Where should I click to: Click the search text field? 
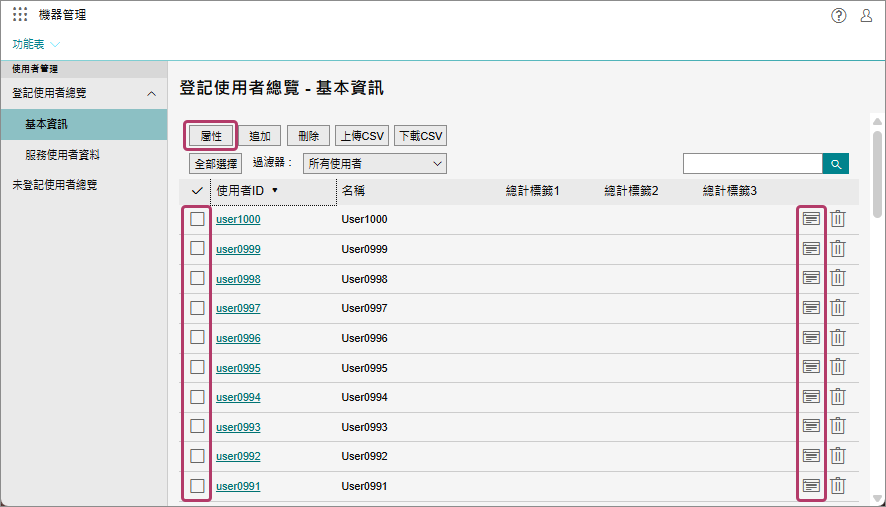point(752,163)
